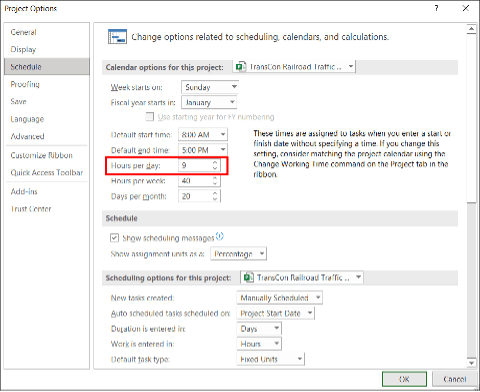Click project file icon in scheduling options dropdown
The image size is (480, 392).
[x=248, y=277]
